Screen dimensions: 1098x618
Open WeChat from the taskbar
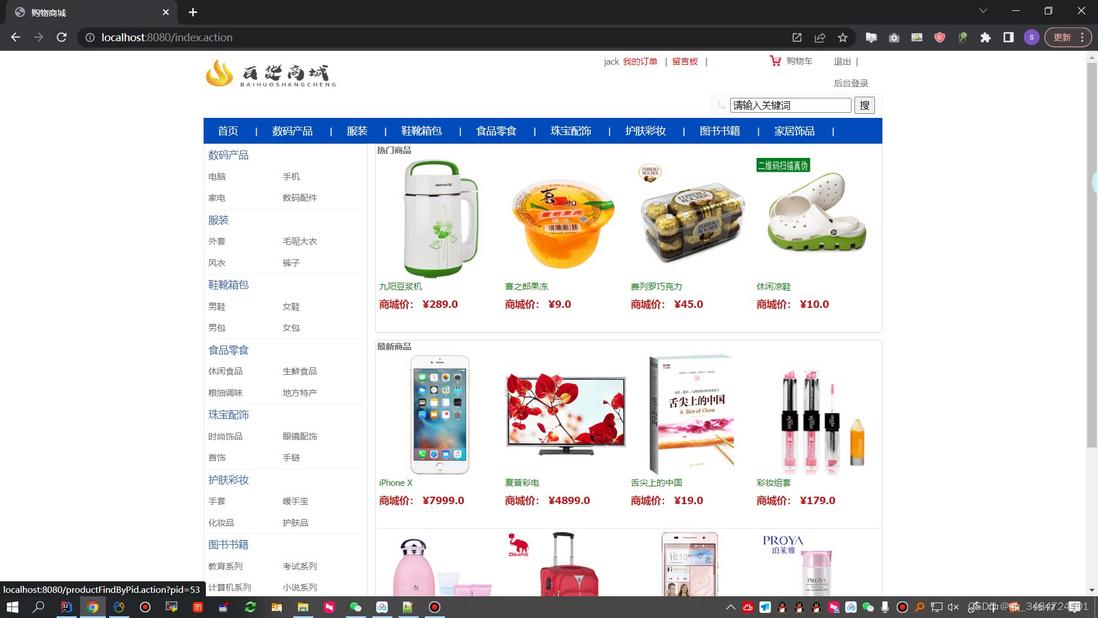coord(356,607)
